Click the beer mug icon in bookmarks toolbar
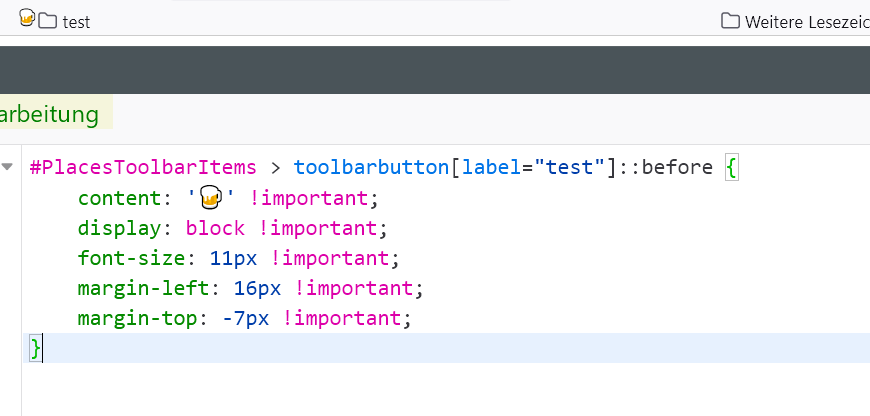This screenshot has width=870, height=416. pos(27,17)
